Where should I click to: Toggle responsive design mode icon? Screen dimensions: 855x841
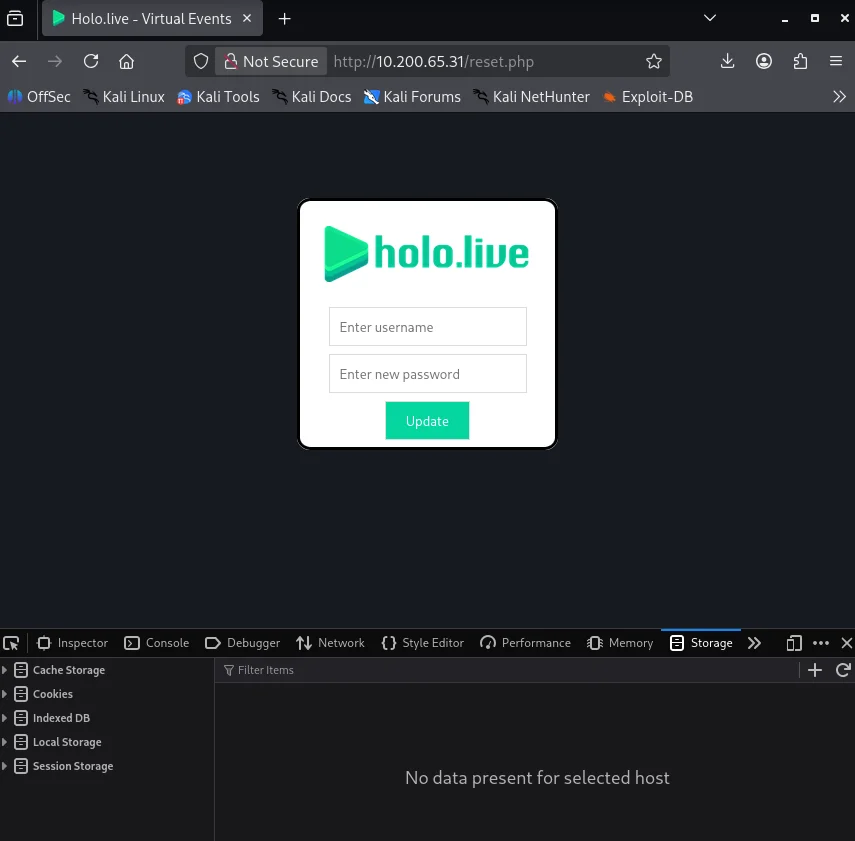click(794, 643)
